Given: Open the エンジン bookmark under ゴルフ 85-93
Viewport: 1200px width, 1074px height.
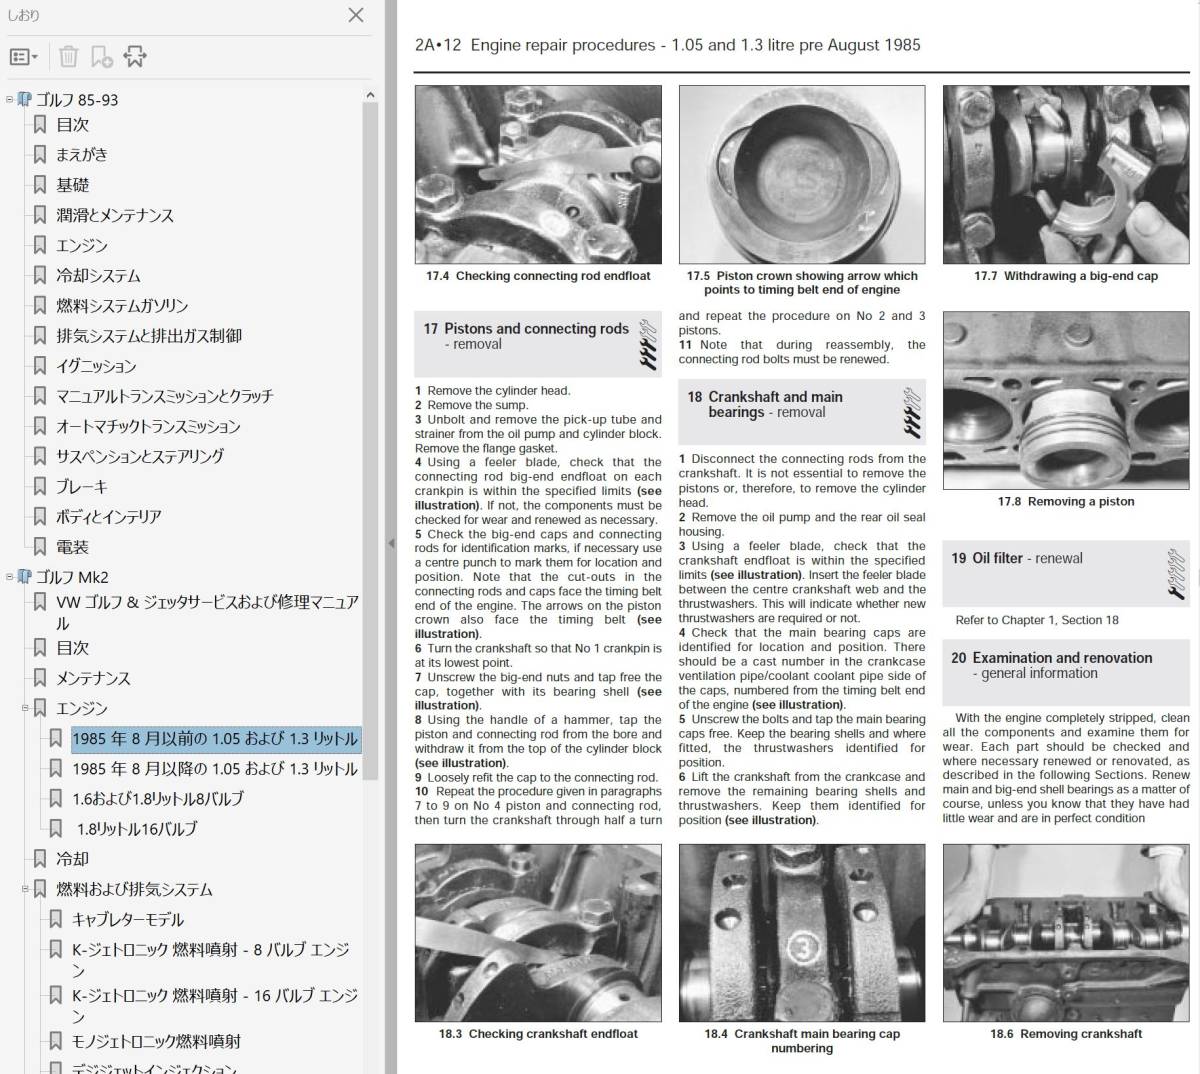Looking at the screenshot, I should coord(82,245).
